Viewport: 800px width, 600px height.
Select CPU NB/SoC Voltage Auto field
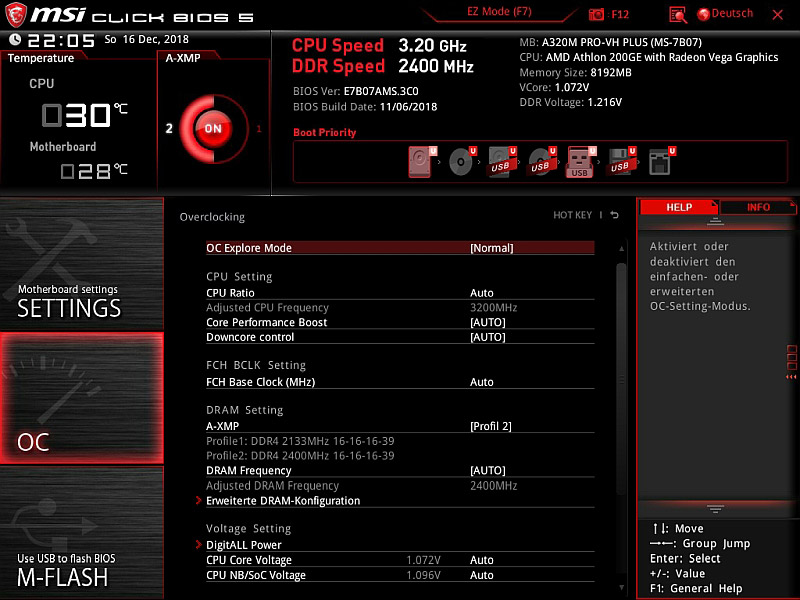(x=400, y=575)
